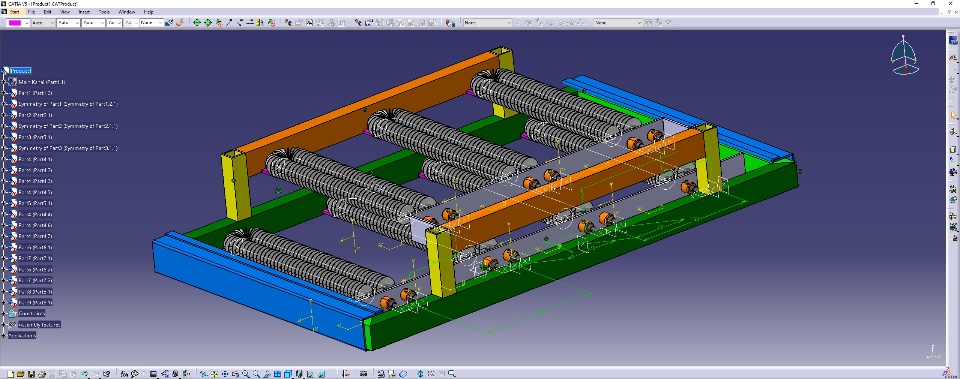Click the 3D compass at top right
Viewport: 960px width, 379px height.
point(904,56)
